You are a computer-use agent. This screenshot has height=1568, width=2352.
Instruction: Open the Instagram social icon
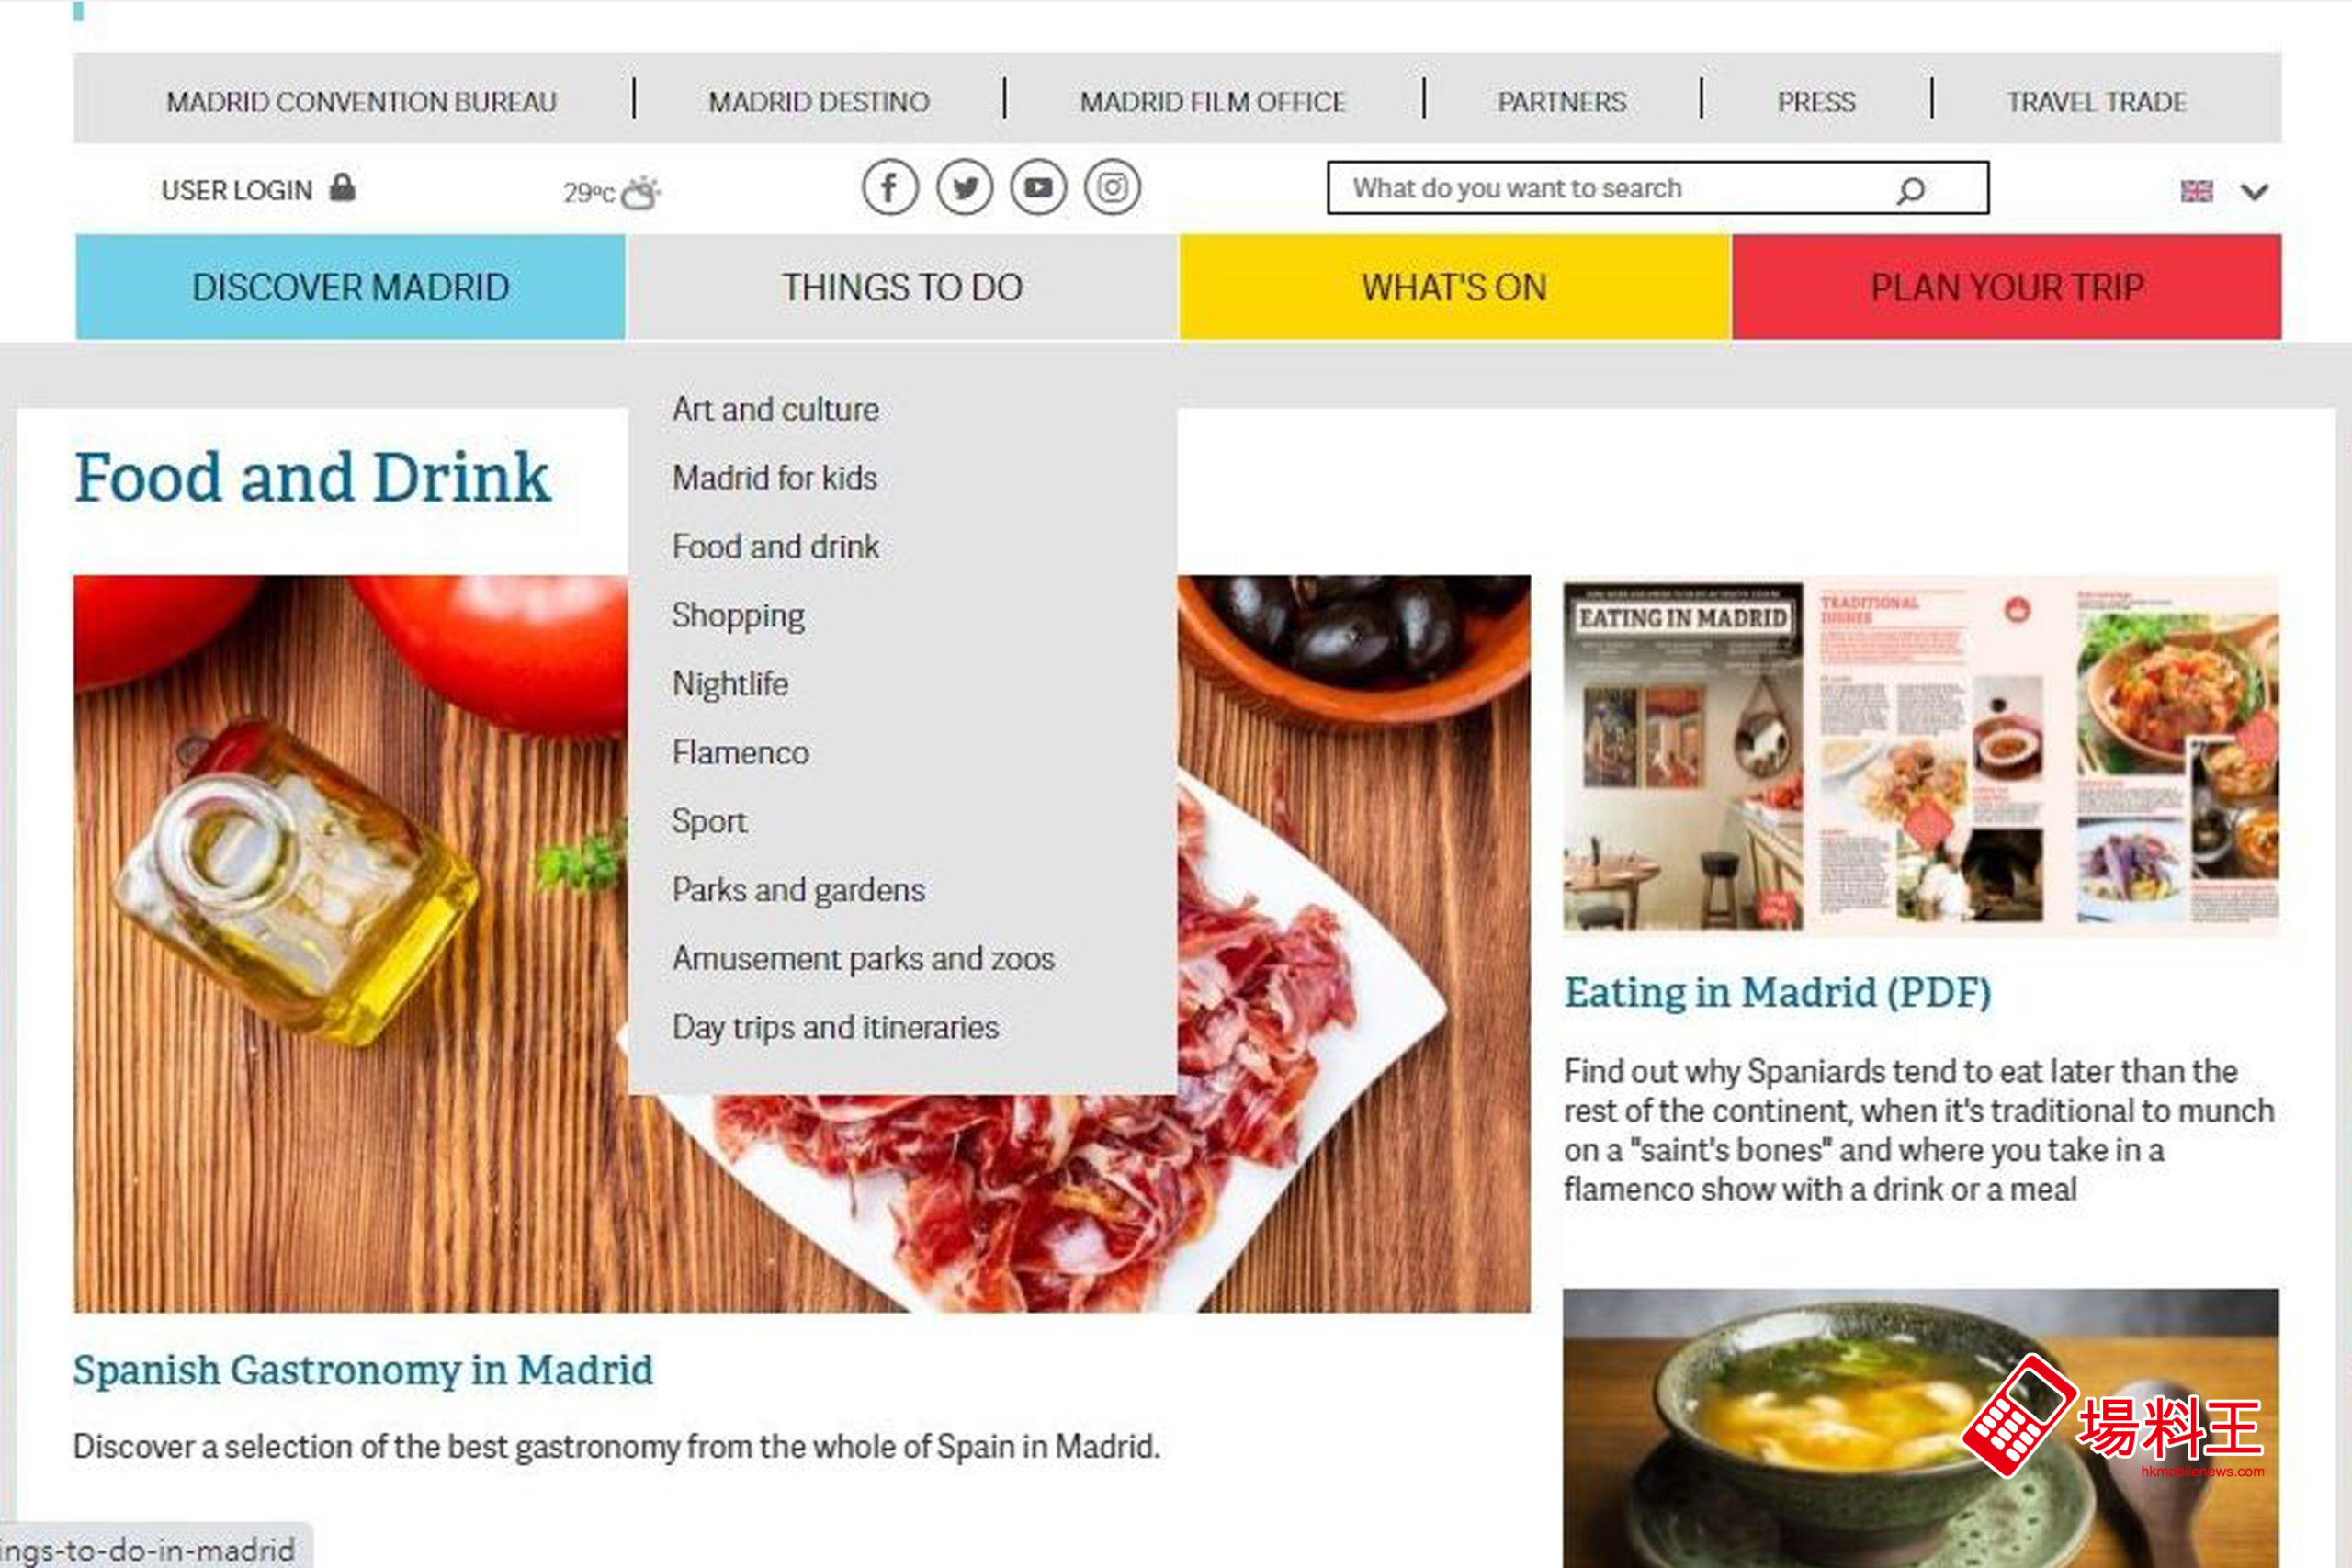(x=1112, y=187)
